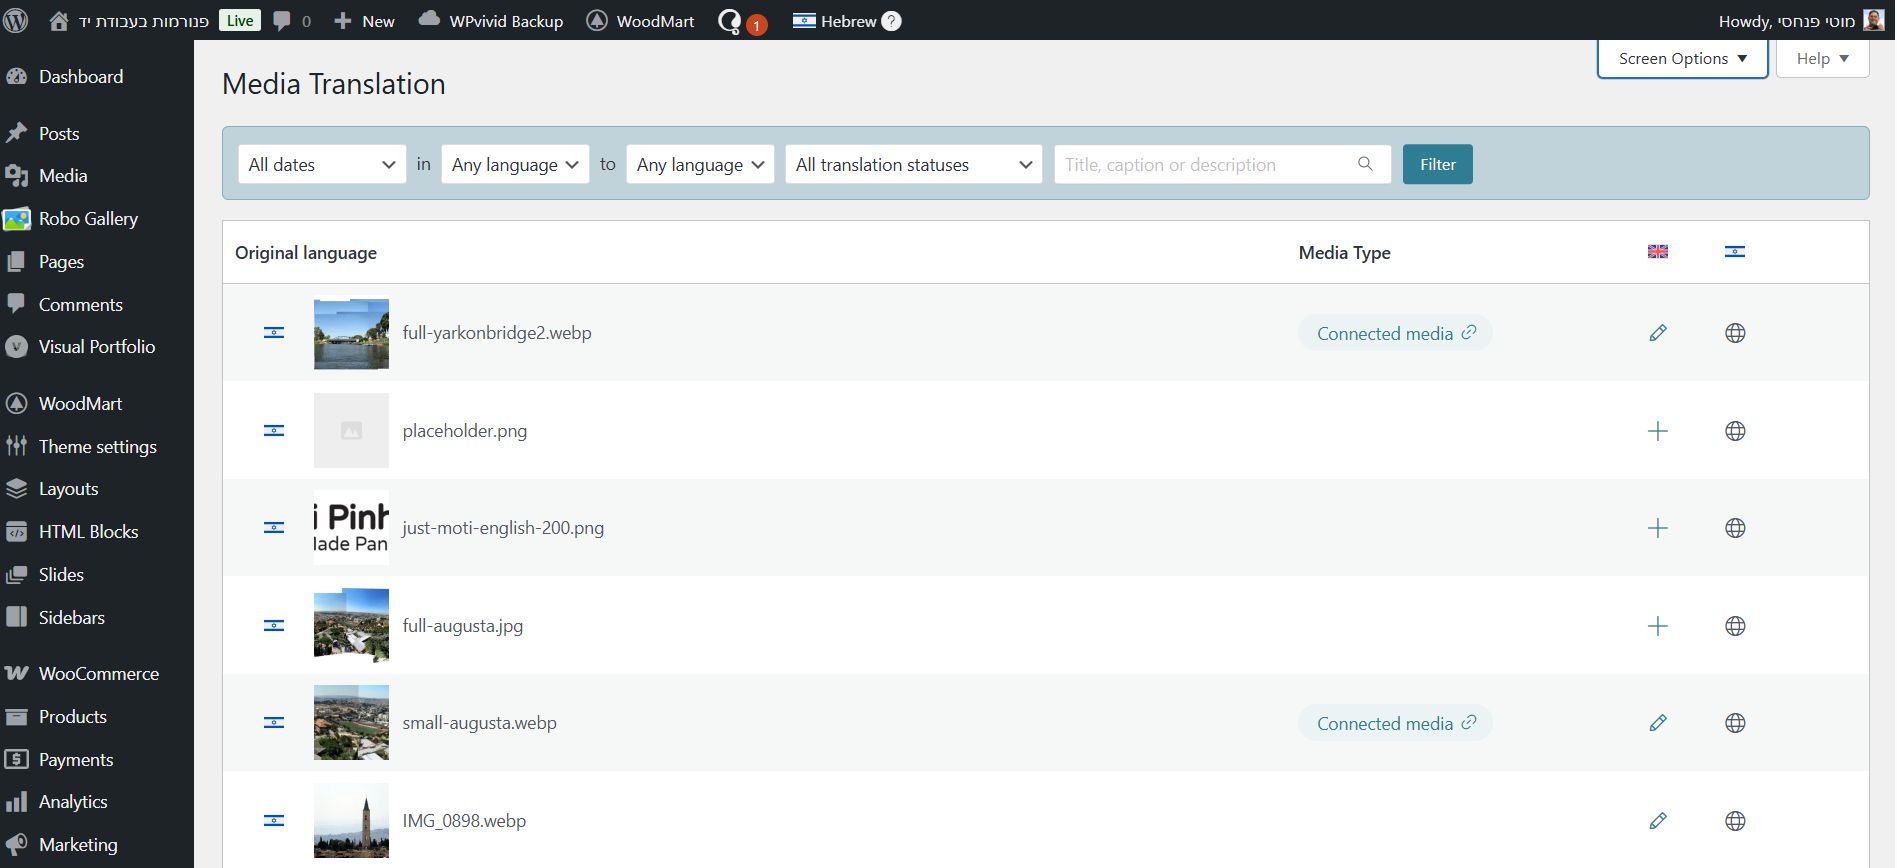Expand the Screen Options panel

(1682, 59)
